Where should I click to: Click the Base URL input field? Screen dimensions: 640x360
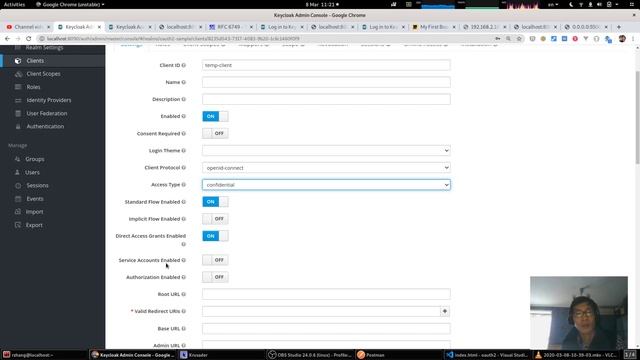click(326, 328)
